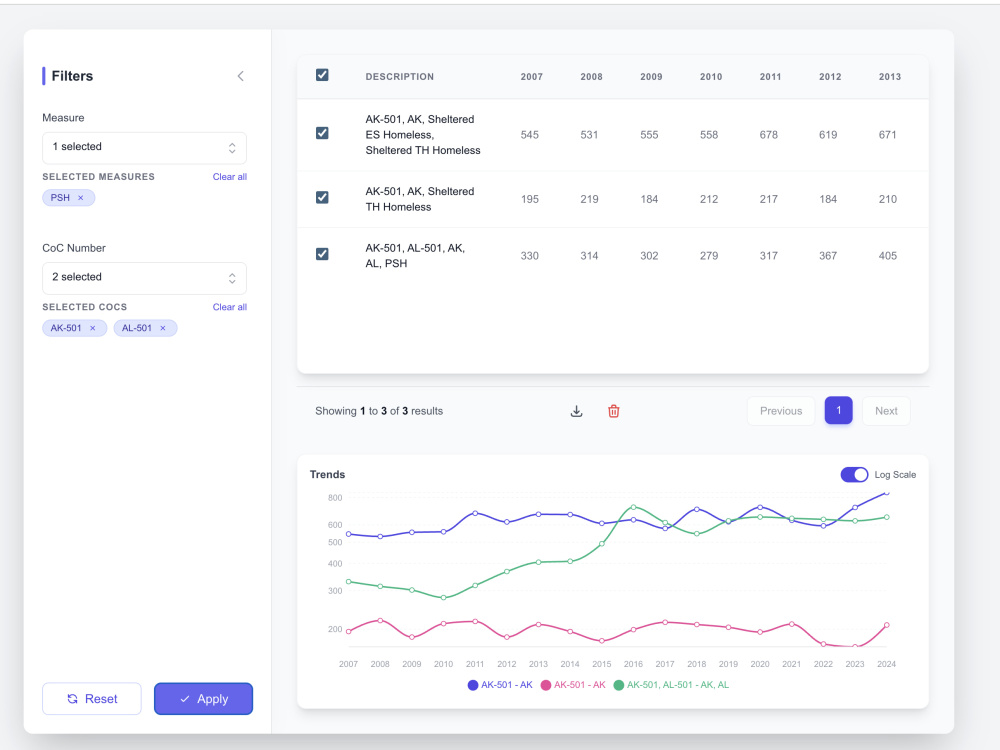This screenshot has height=750, width=1000.
Task: Toggle the pink AK-501 - AK legend entry
Action: click(573, 685)
